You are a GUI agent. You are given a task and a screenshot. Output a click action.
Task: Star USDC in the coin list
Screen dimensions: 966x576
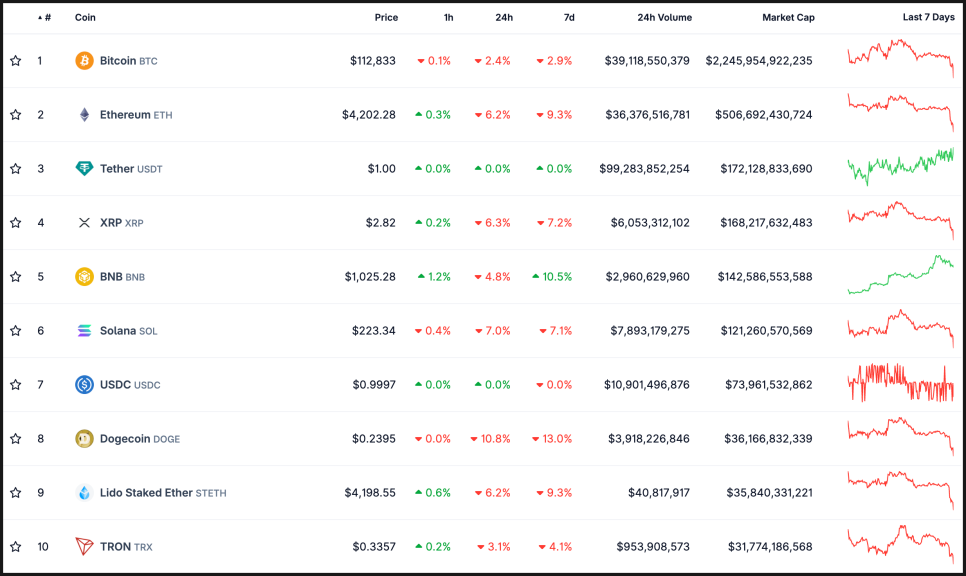[x=15, y=384]
